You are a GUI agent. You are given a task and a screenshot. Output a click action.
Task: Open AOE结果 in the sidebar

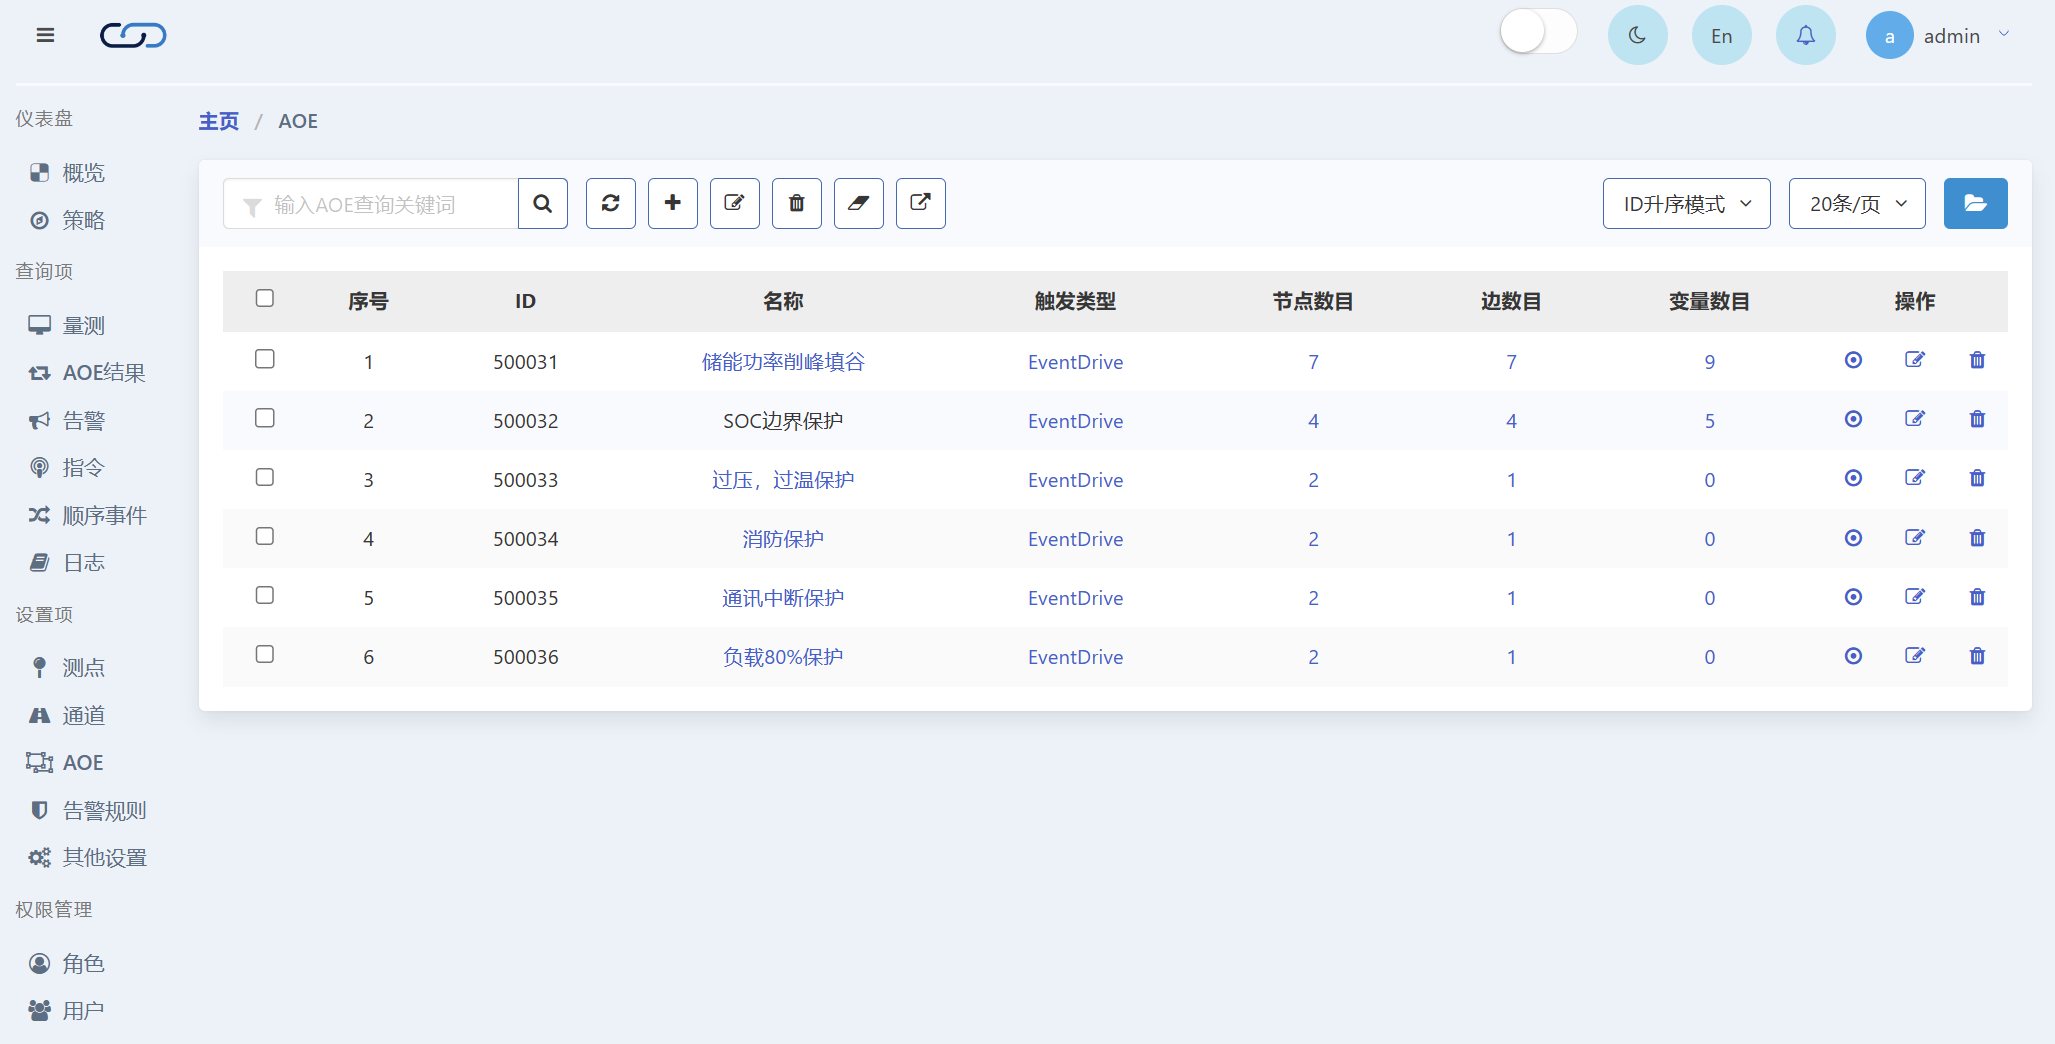[x=88, y=373]
